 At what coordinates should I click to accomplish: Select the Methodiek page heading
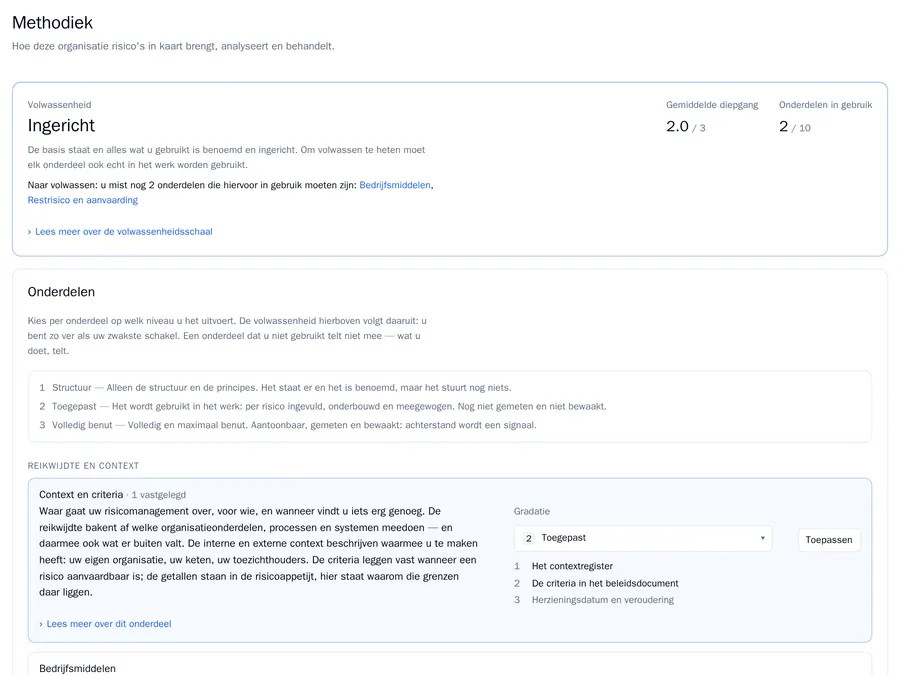(x=52, y=22)
